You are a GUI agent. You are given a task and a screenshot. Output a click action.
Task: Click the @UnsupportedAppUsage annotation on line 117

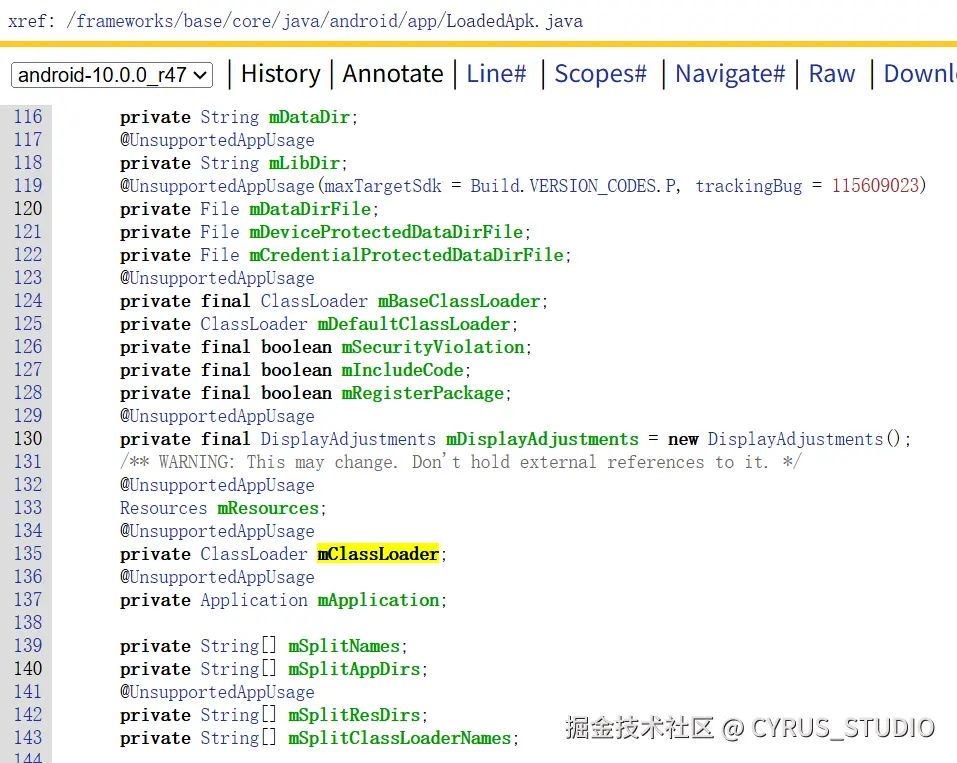pos(217,140)
